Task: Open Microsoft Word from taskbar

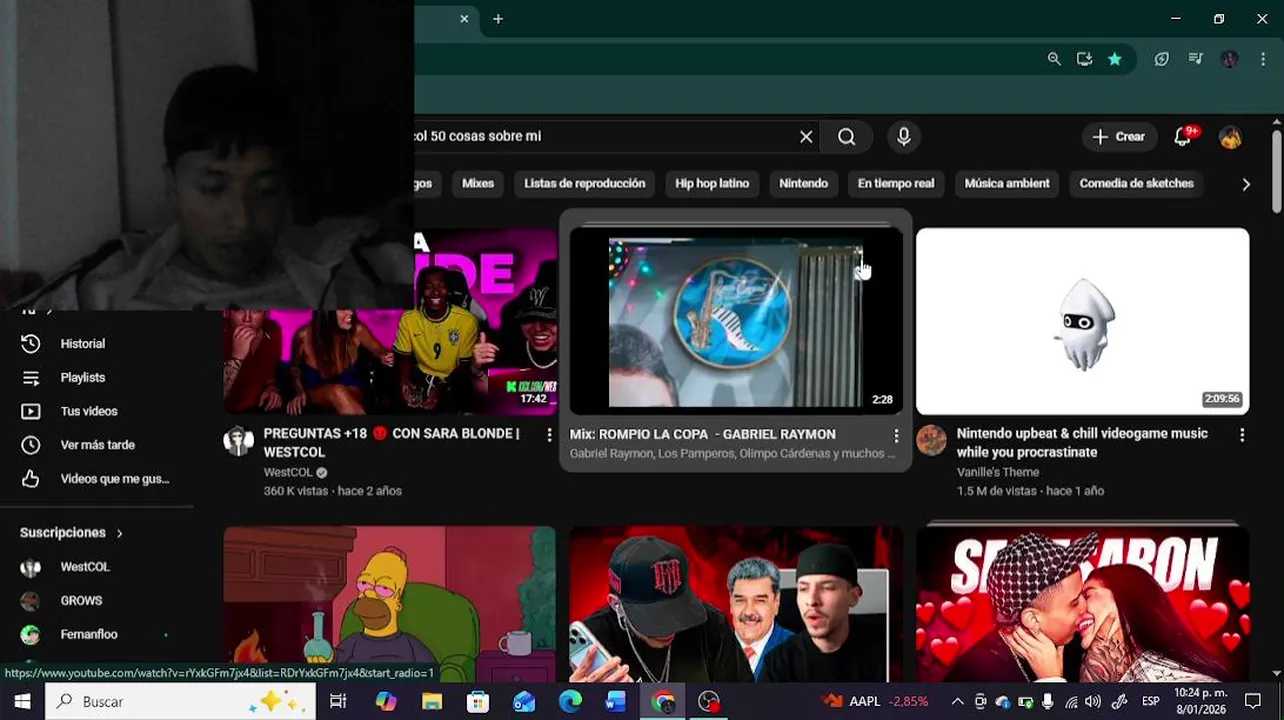Action: (x=615, y=701)
